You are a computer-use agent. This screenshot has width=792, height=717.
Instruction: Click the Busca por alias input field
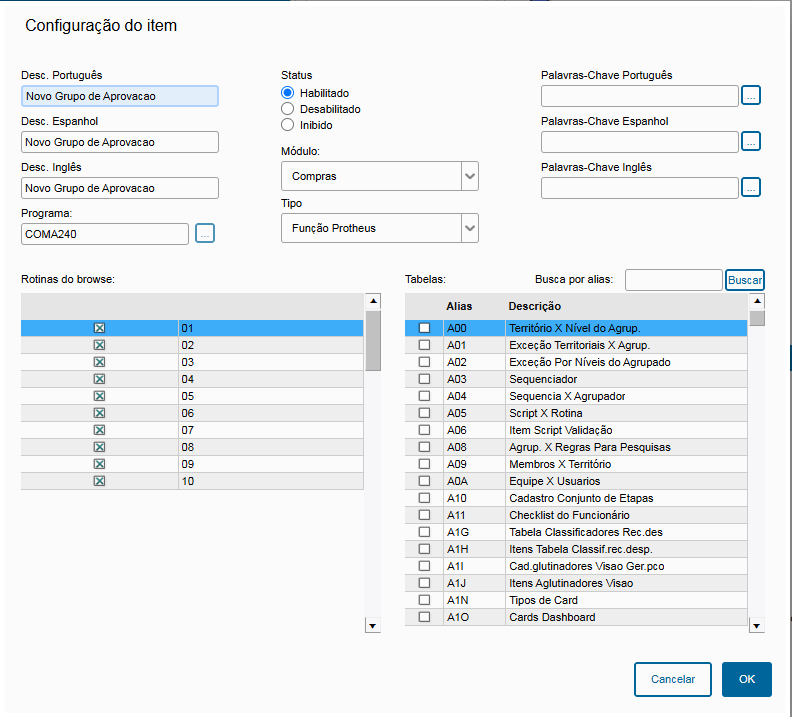(x=673, y=280)
